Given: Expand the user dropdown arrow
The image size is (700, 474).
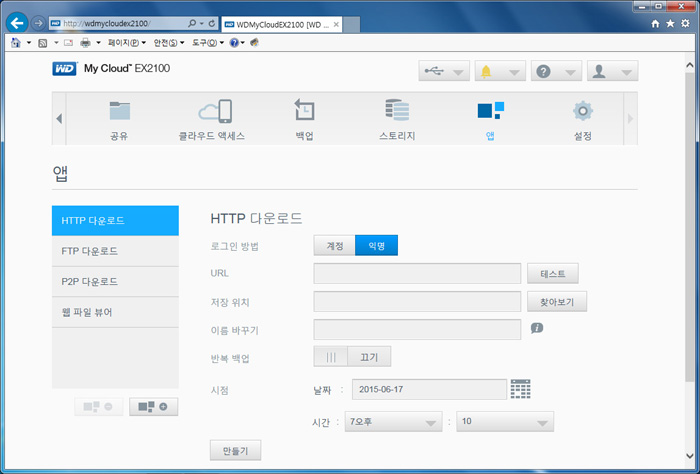Looking at the screenshot, I should tap(627, 72).
